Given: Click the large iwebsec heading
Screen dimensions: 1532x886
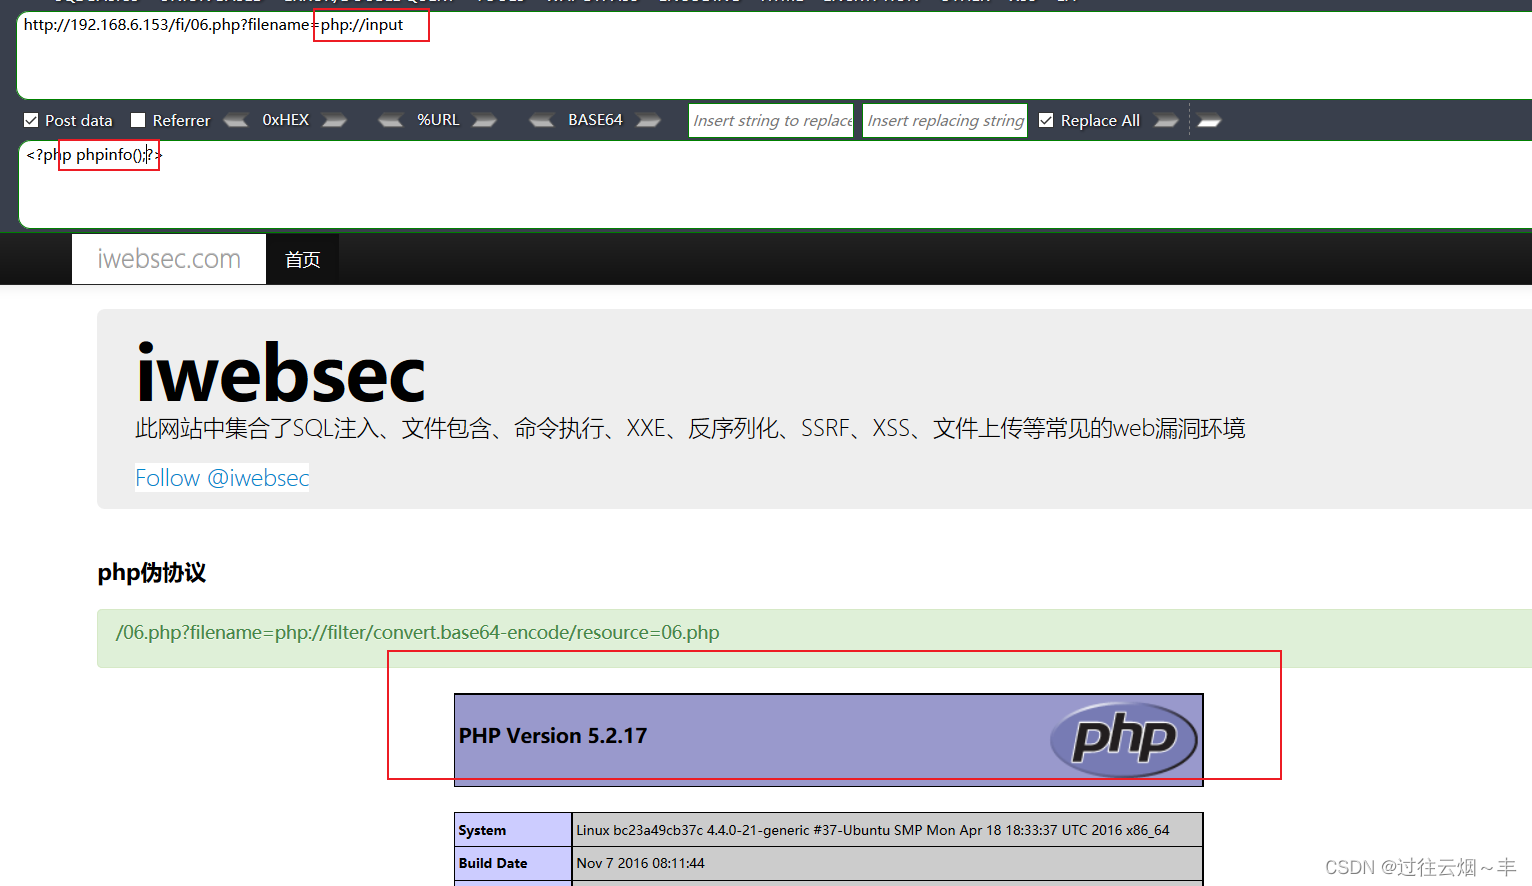Looking at the screenshot, I should pyautogui.click(x=281, y=374).
